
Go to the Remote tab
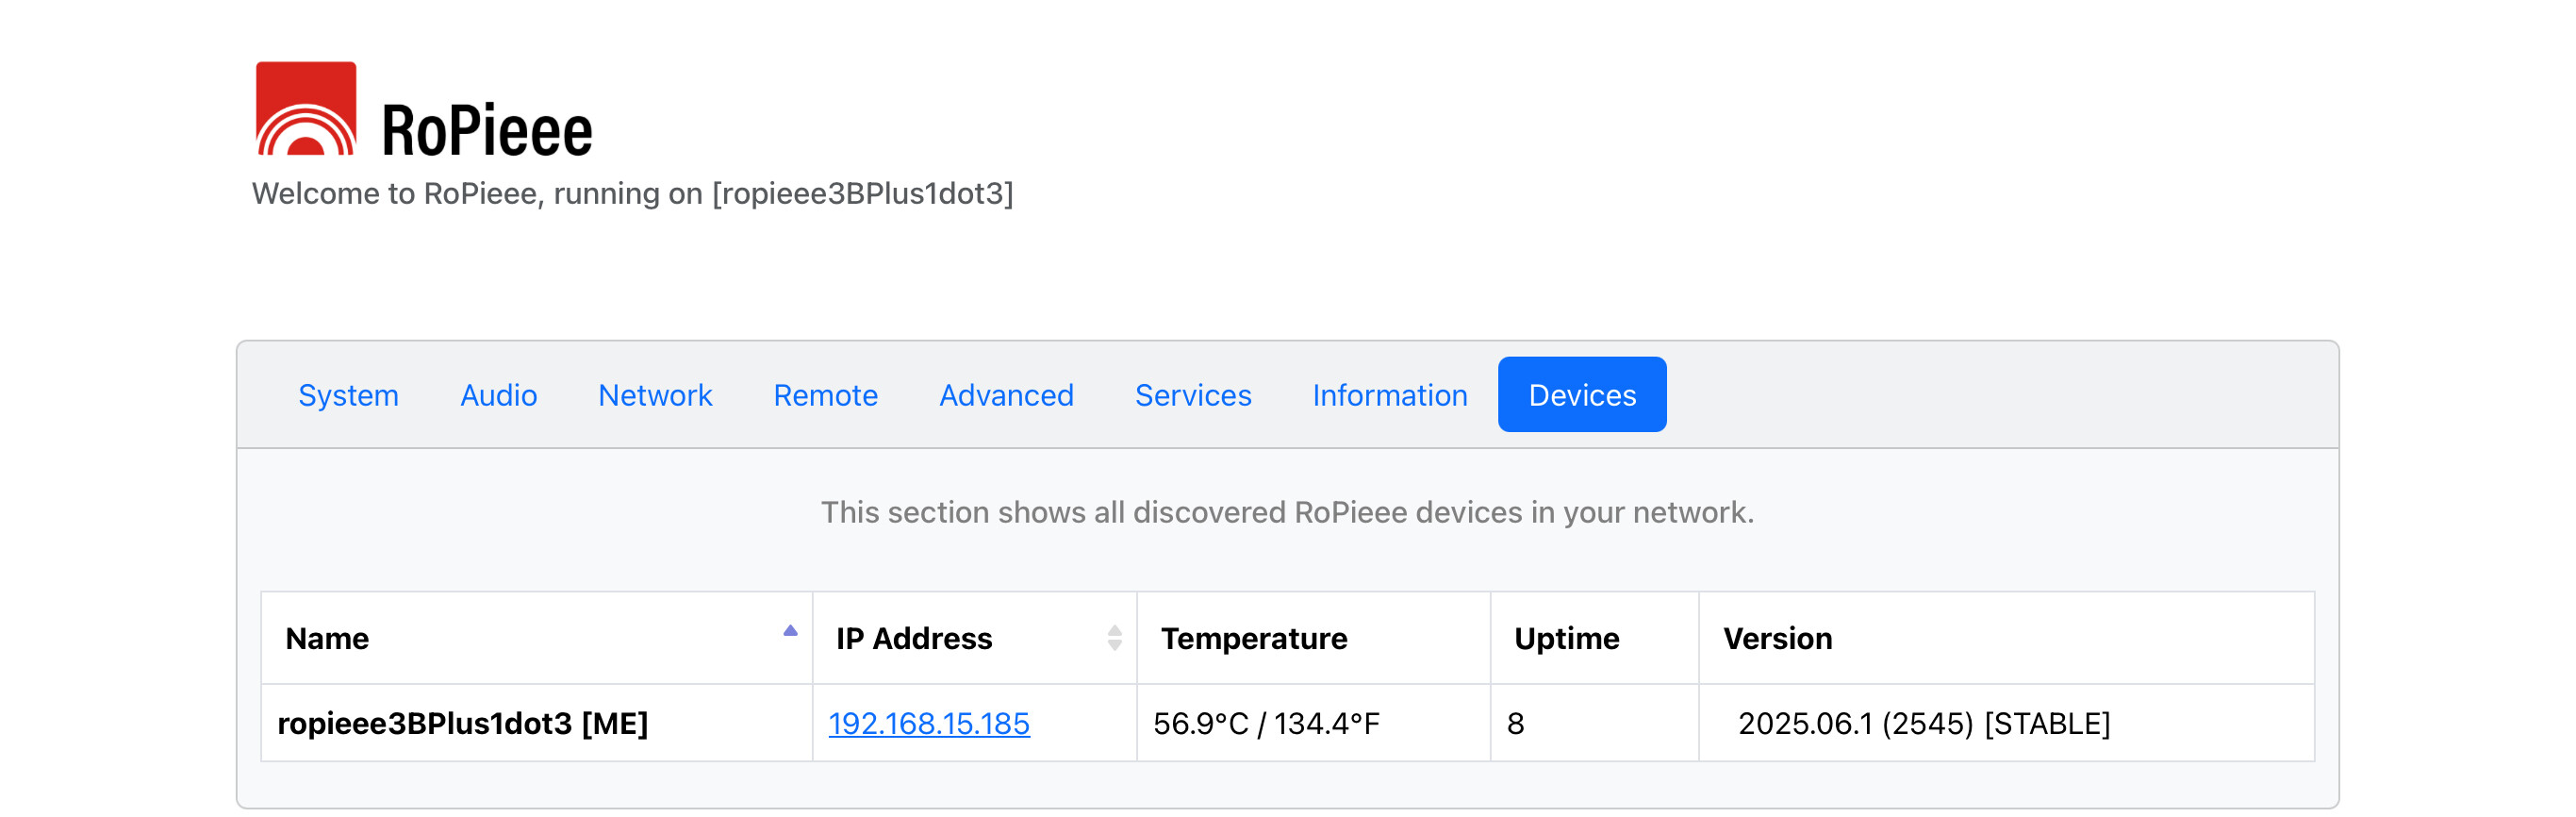point(825,395)
